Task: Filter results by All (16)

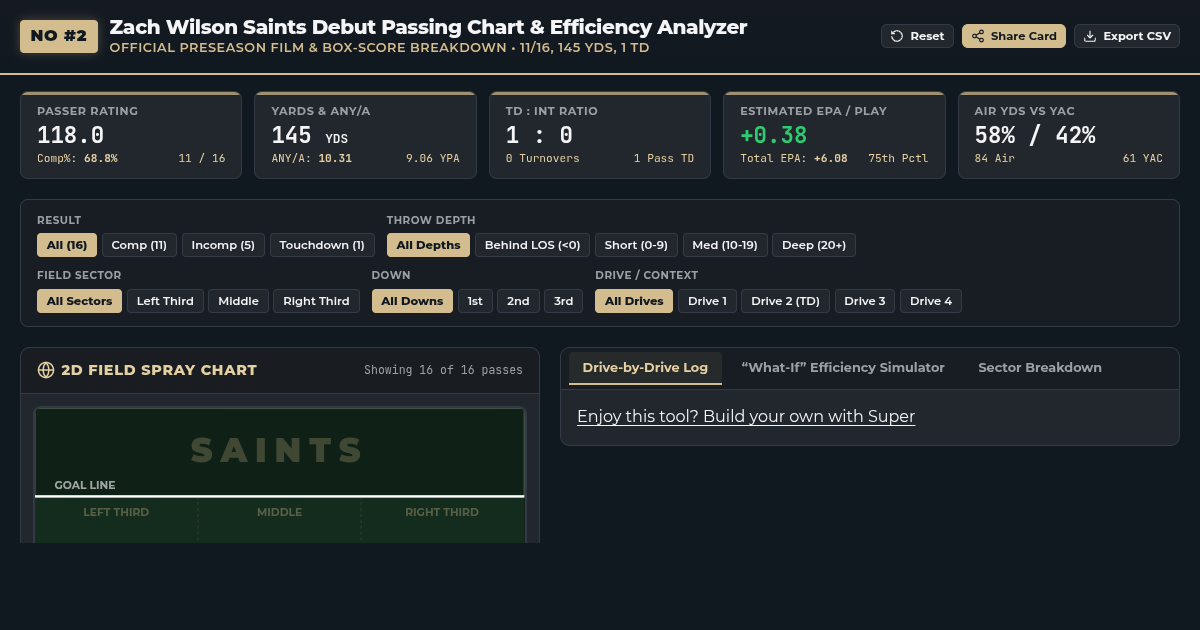Action: pos(67,245)
